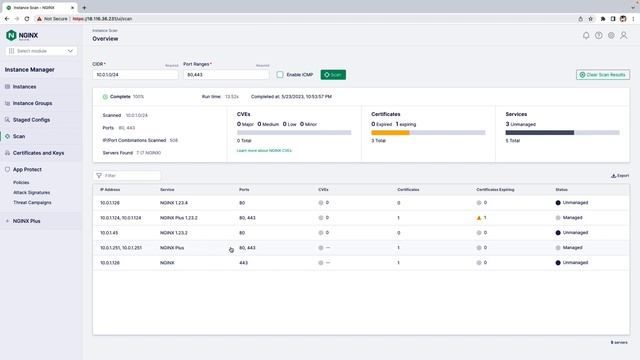Click the Filter input field
The image size is (640, 360).
coord(127,176)
